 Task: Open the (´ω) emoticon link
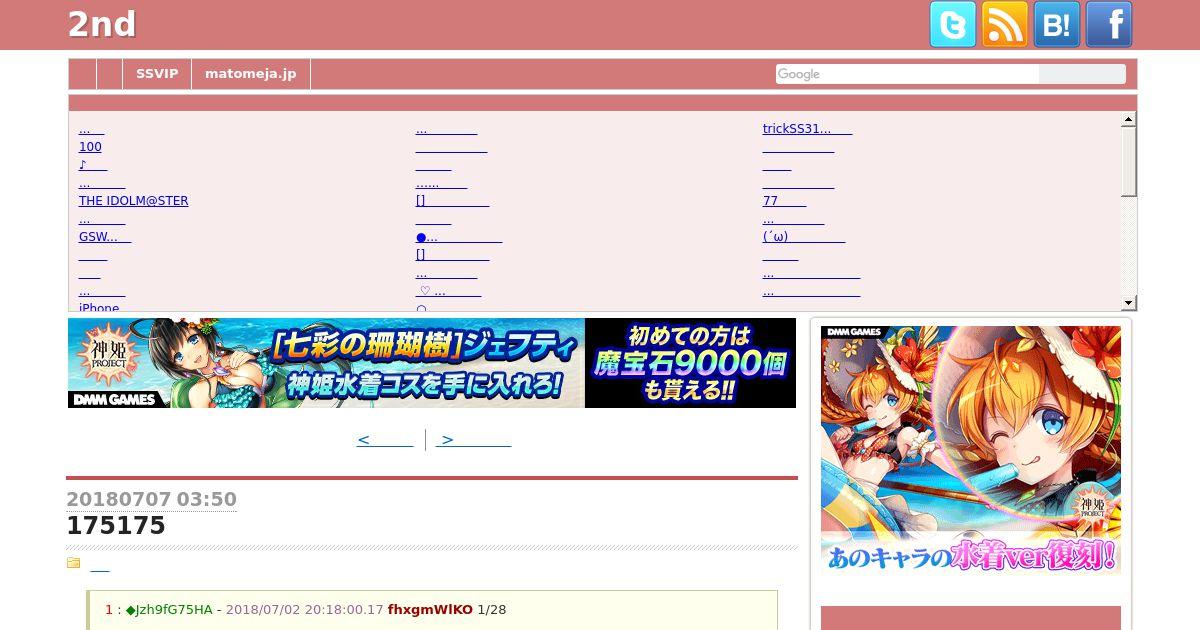click(804, 237)
